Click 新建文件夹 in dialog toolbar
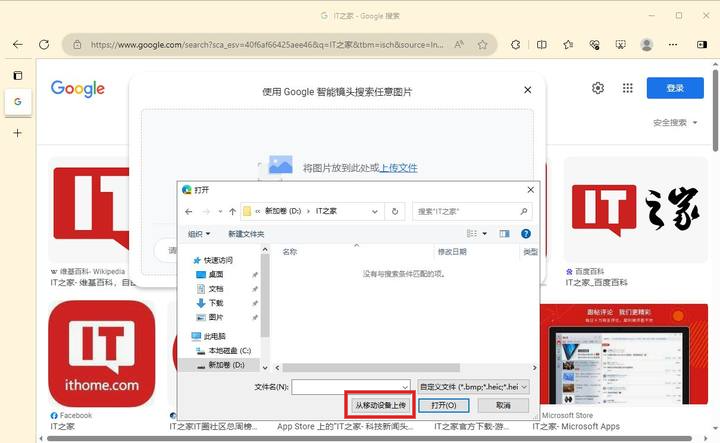Viewport: 720px width, 443px height. pos(246,234)
